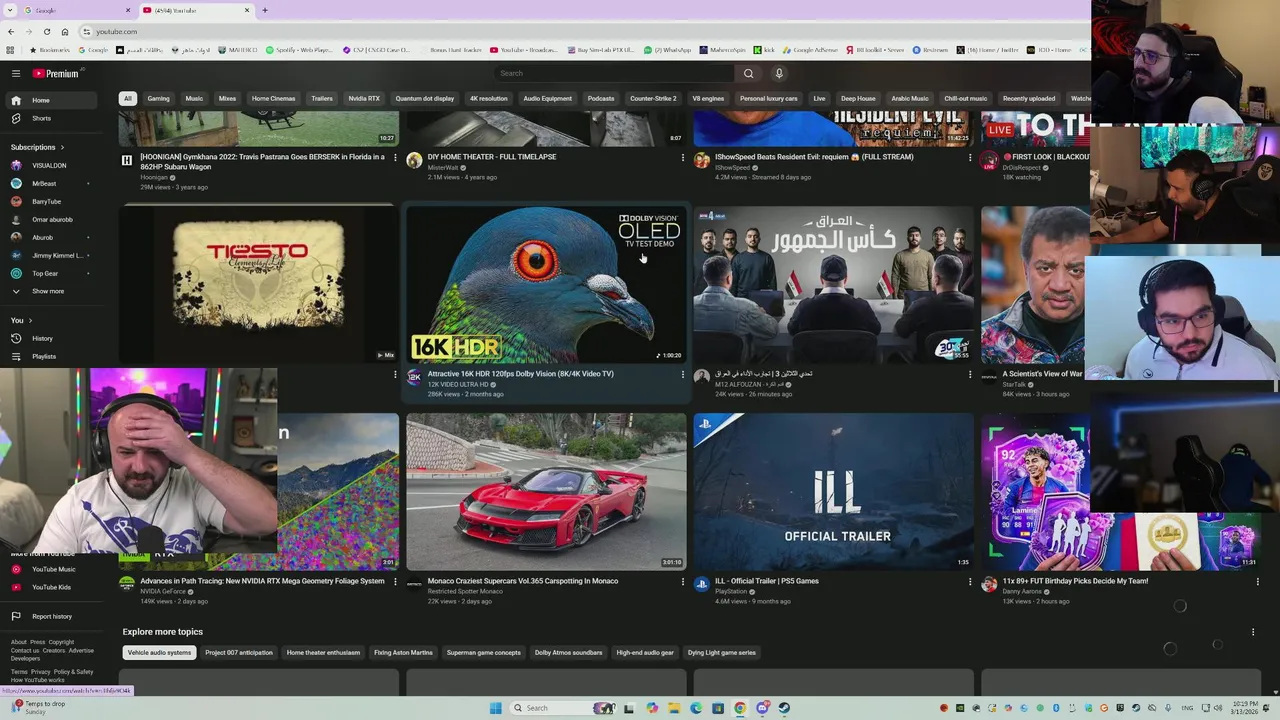Open more options for Explore more topics
This screenshot has height=720, width=1280.
pyautogui.click(x=1253, y=632)
